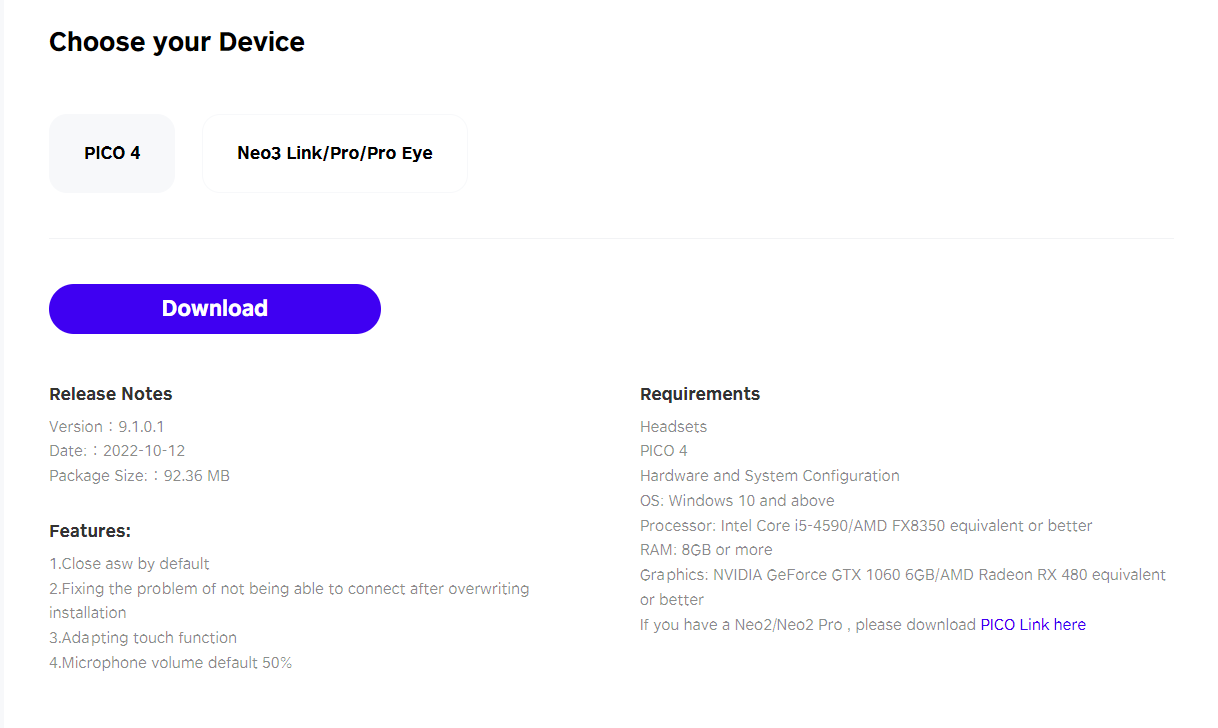The width and height of the screenshot is (1218, 728).
Task: Click the "Choose your Device" heading
Action: tap(177, 42)
